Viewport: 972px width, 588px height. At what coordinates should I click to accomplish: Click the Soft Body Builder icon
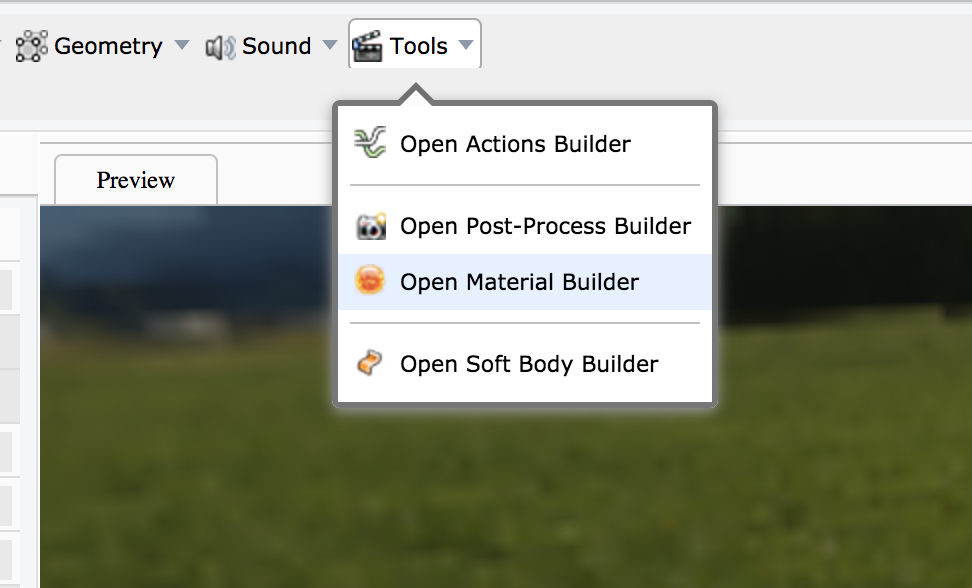tap(370, 364)
